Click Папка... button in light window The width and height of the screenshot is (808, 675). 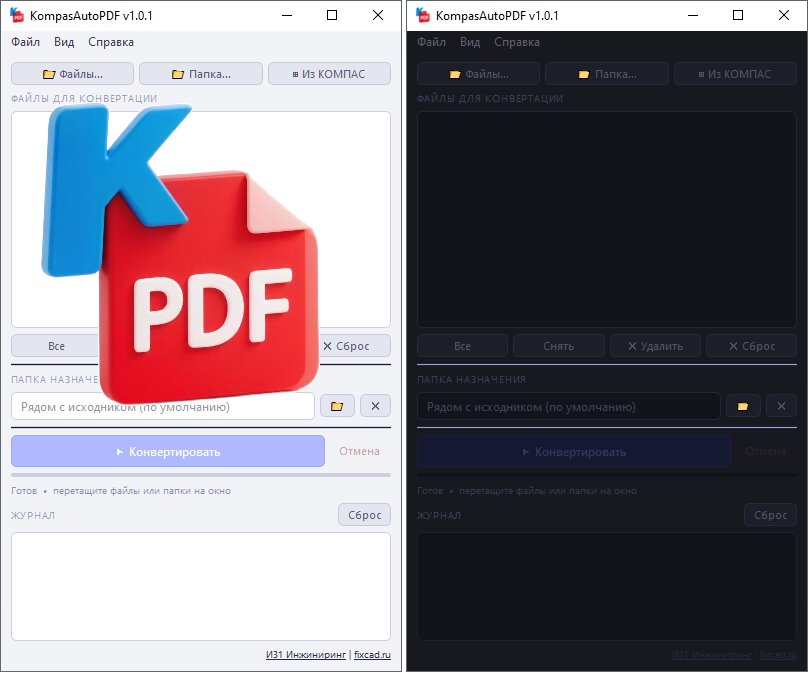click(201, 74)
